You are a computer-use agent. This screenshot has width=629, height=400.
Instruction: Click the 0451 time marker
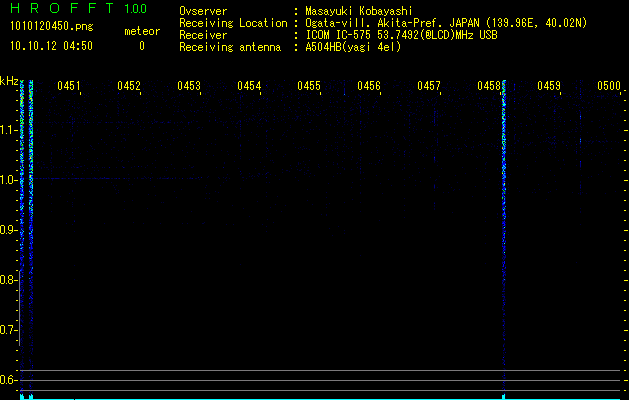click(69, 86)
